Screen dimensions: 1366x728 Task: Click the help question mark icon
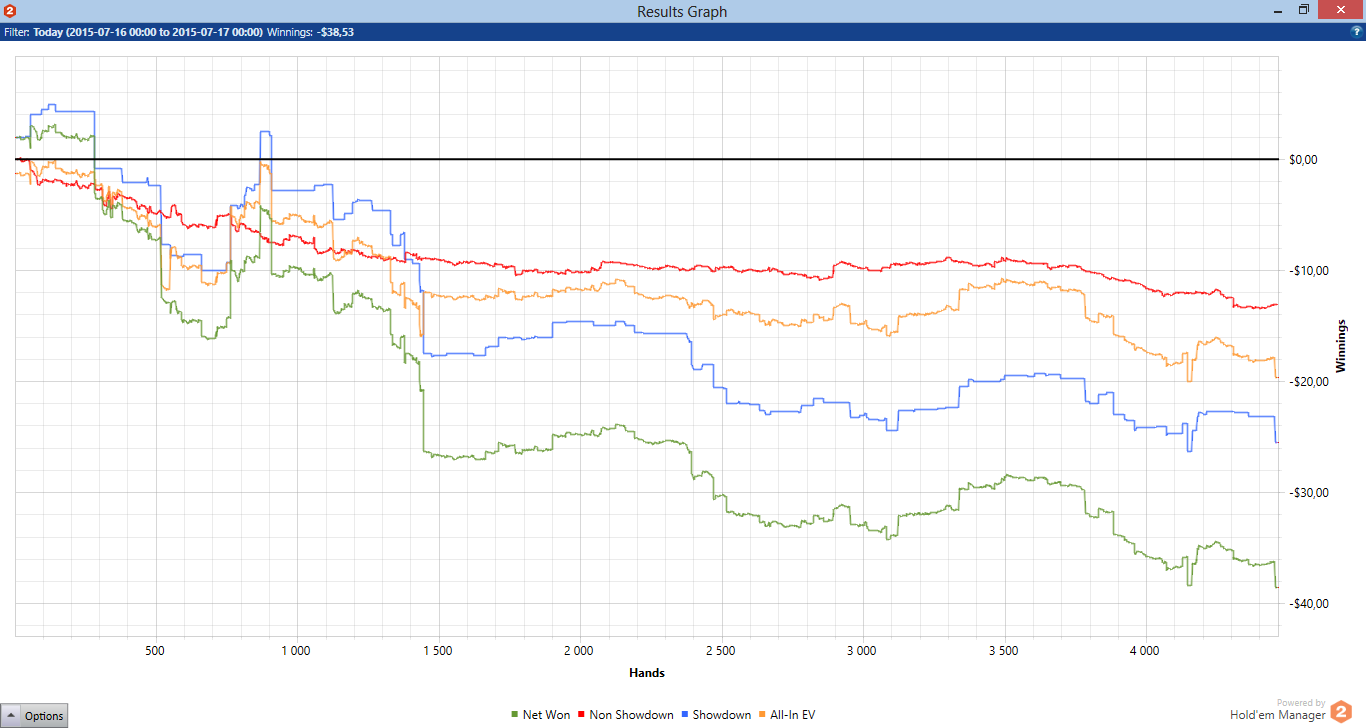click(1356, 32)
